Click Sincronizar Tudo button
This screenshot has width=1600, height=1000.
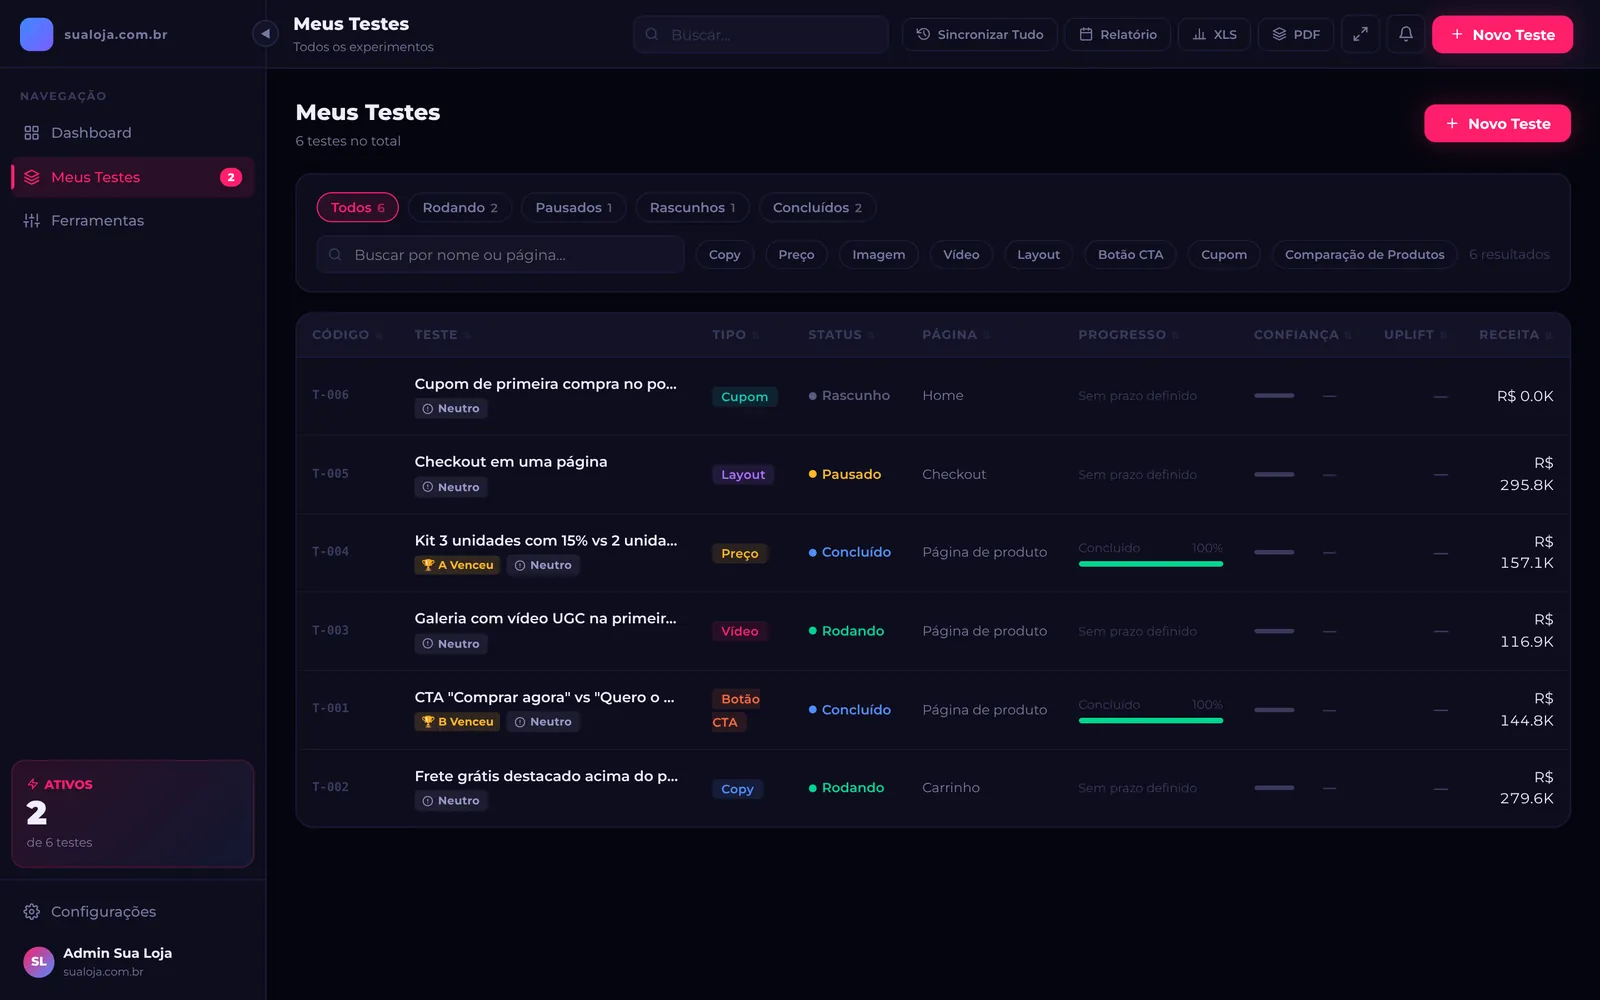(x=980, y=34)
